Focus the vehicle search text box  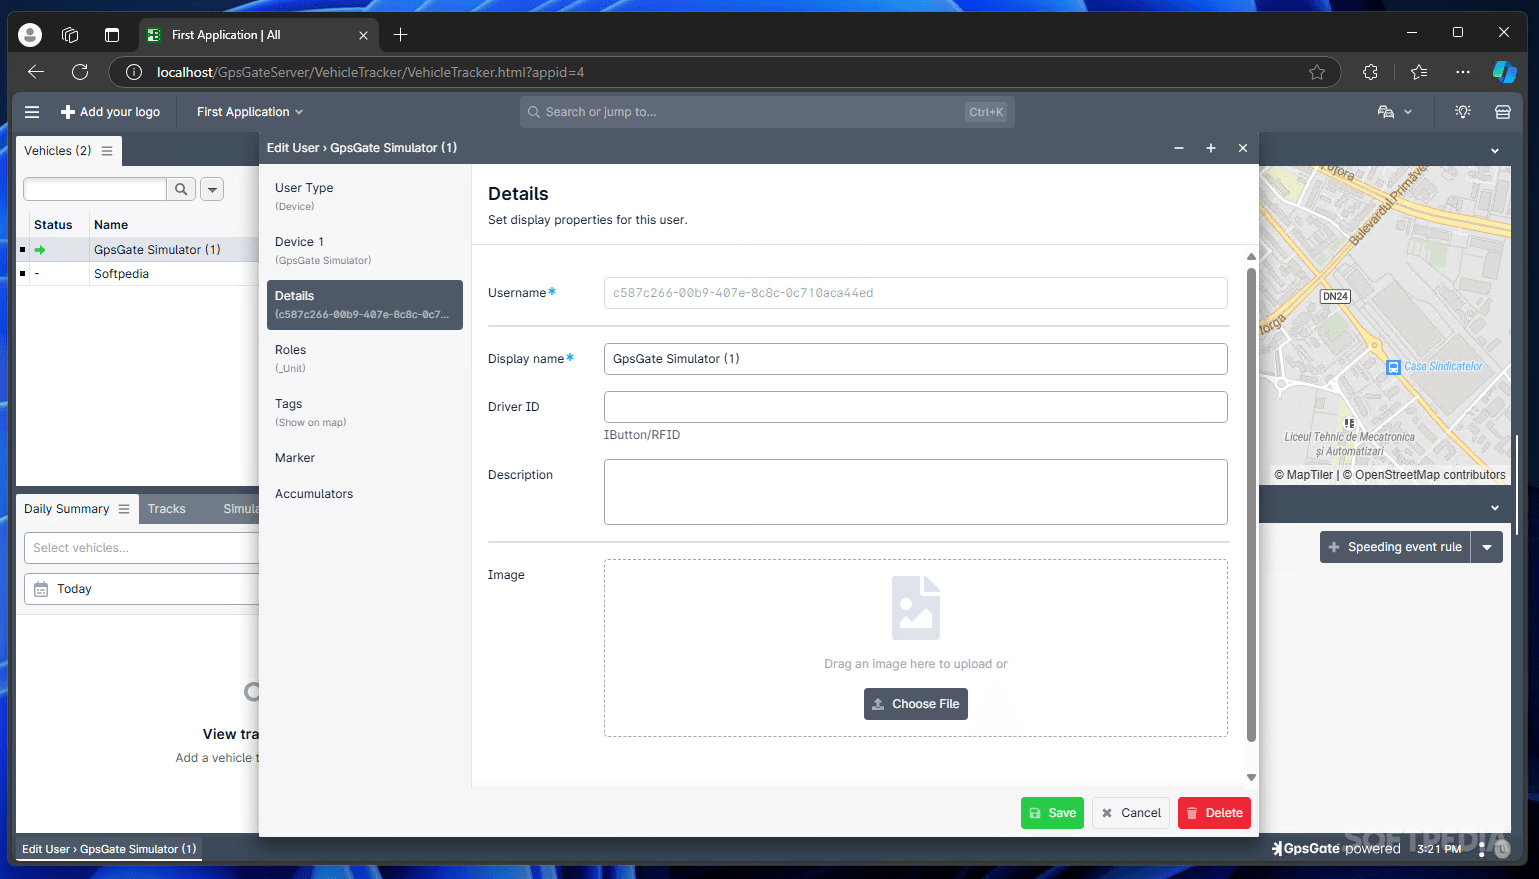(x=95, y=189)
